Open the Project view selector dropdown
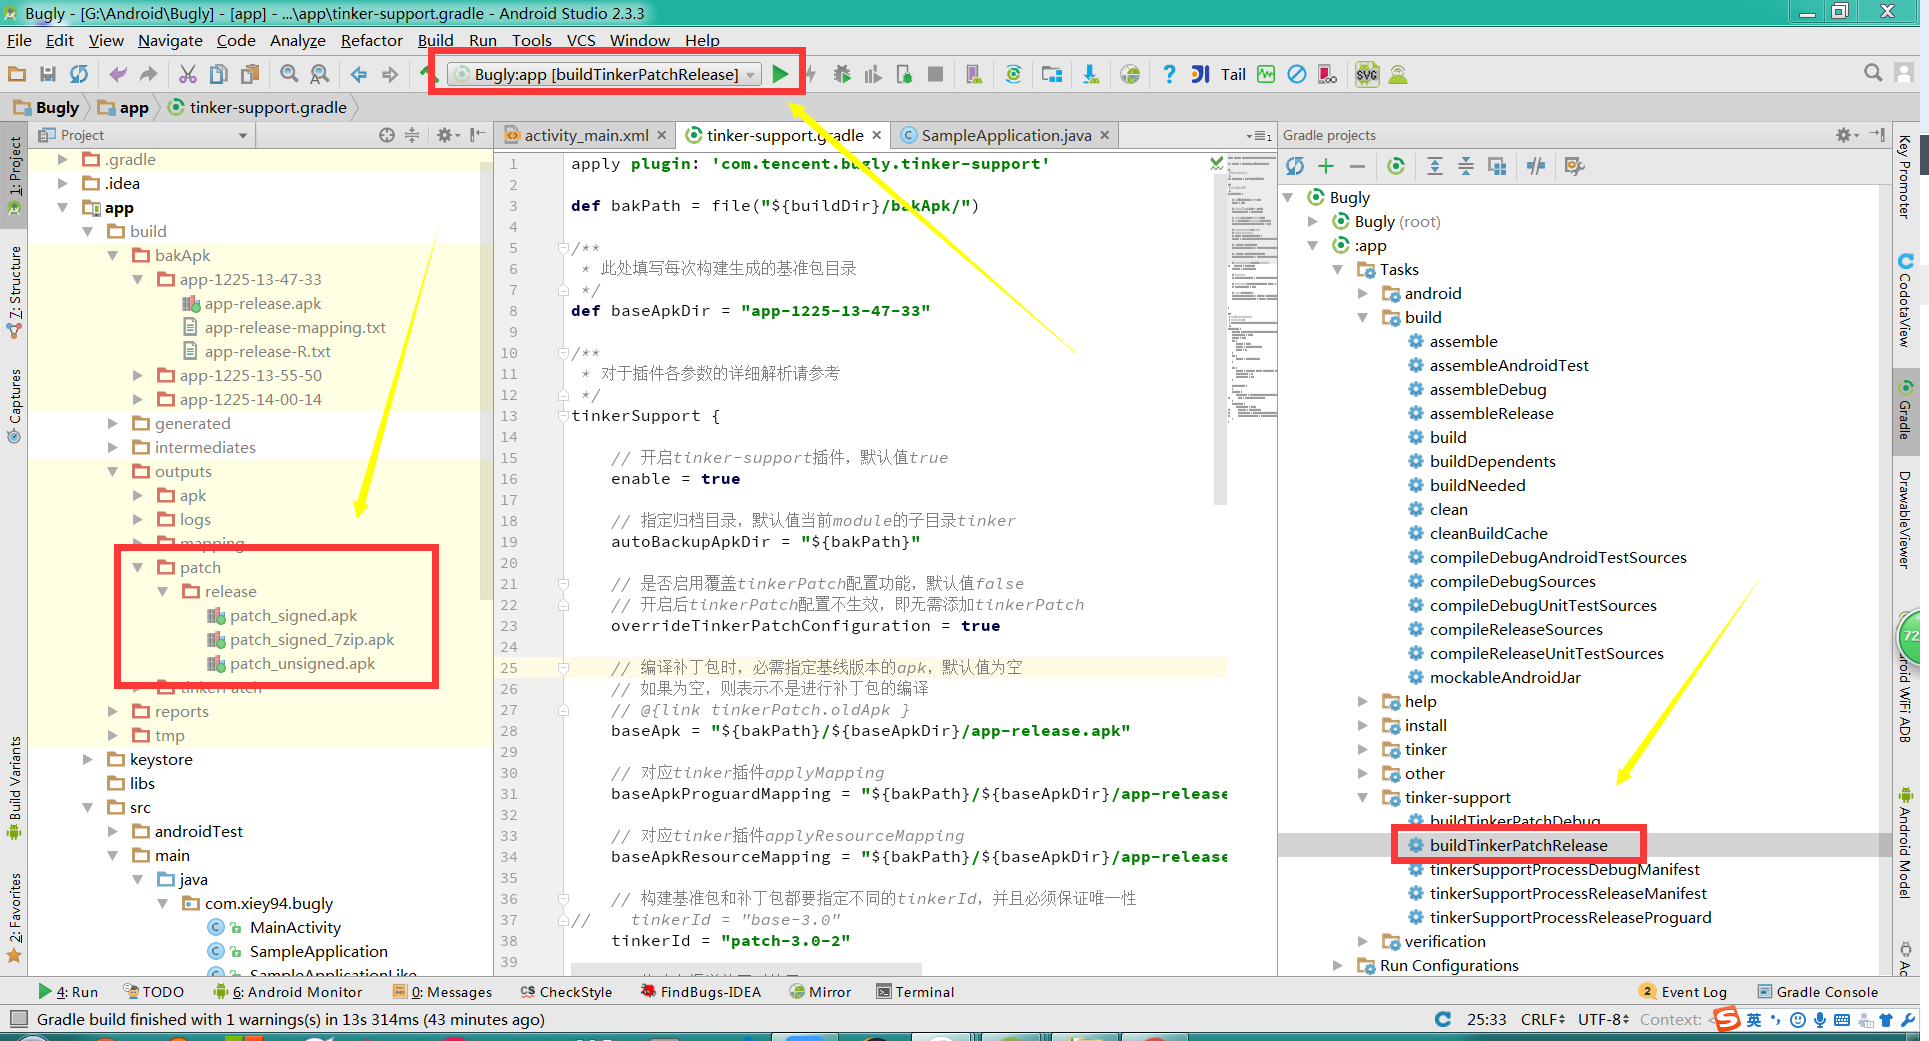Screen dimensions: 1929x1041 pyautogui.click(x=143, y=135)
